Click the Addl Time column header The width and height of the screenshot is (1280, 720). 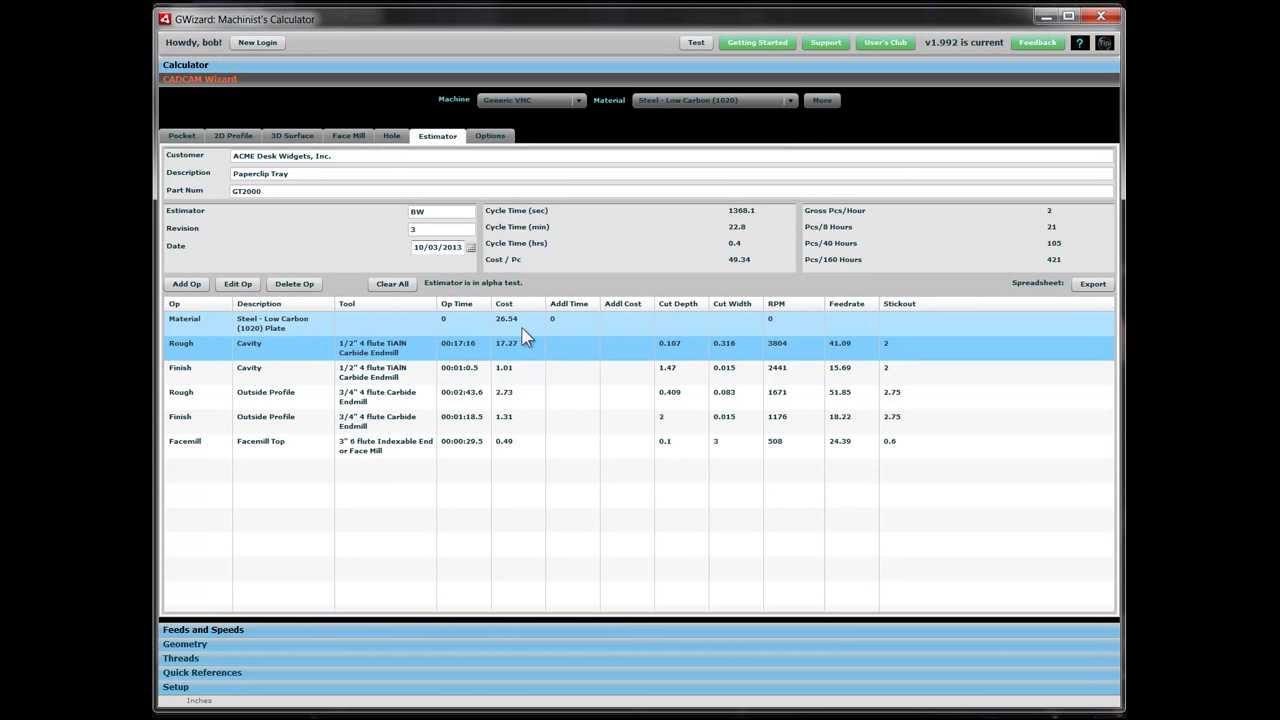(573, 304)
